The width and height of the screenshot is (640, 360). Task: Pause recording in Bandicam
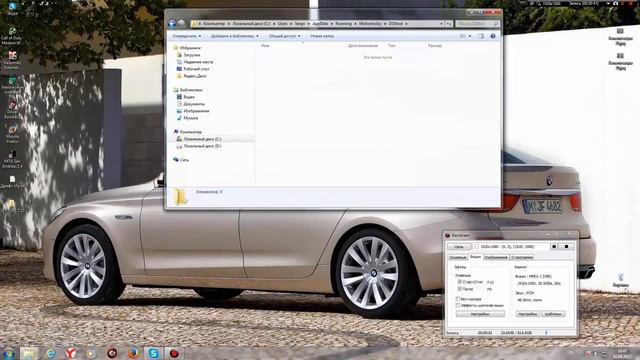pos(554,247)
